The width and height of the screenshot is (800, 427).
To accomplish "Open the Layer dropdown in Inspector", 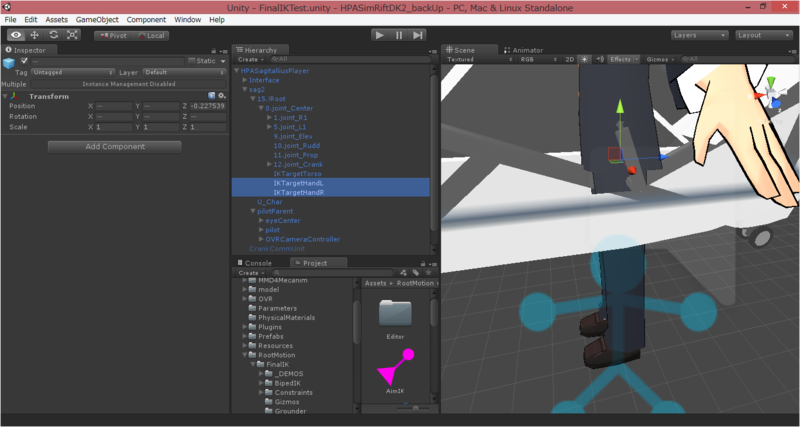I will (x=184, y=72).
